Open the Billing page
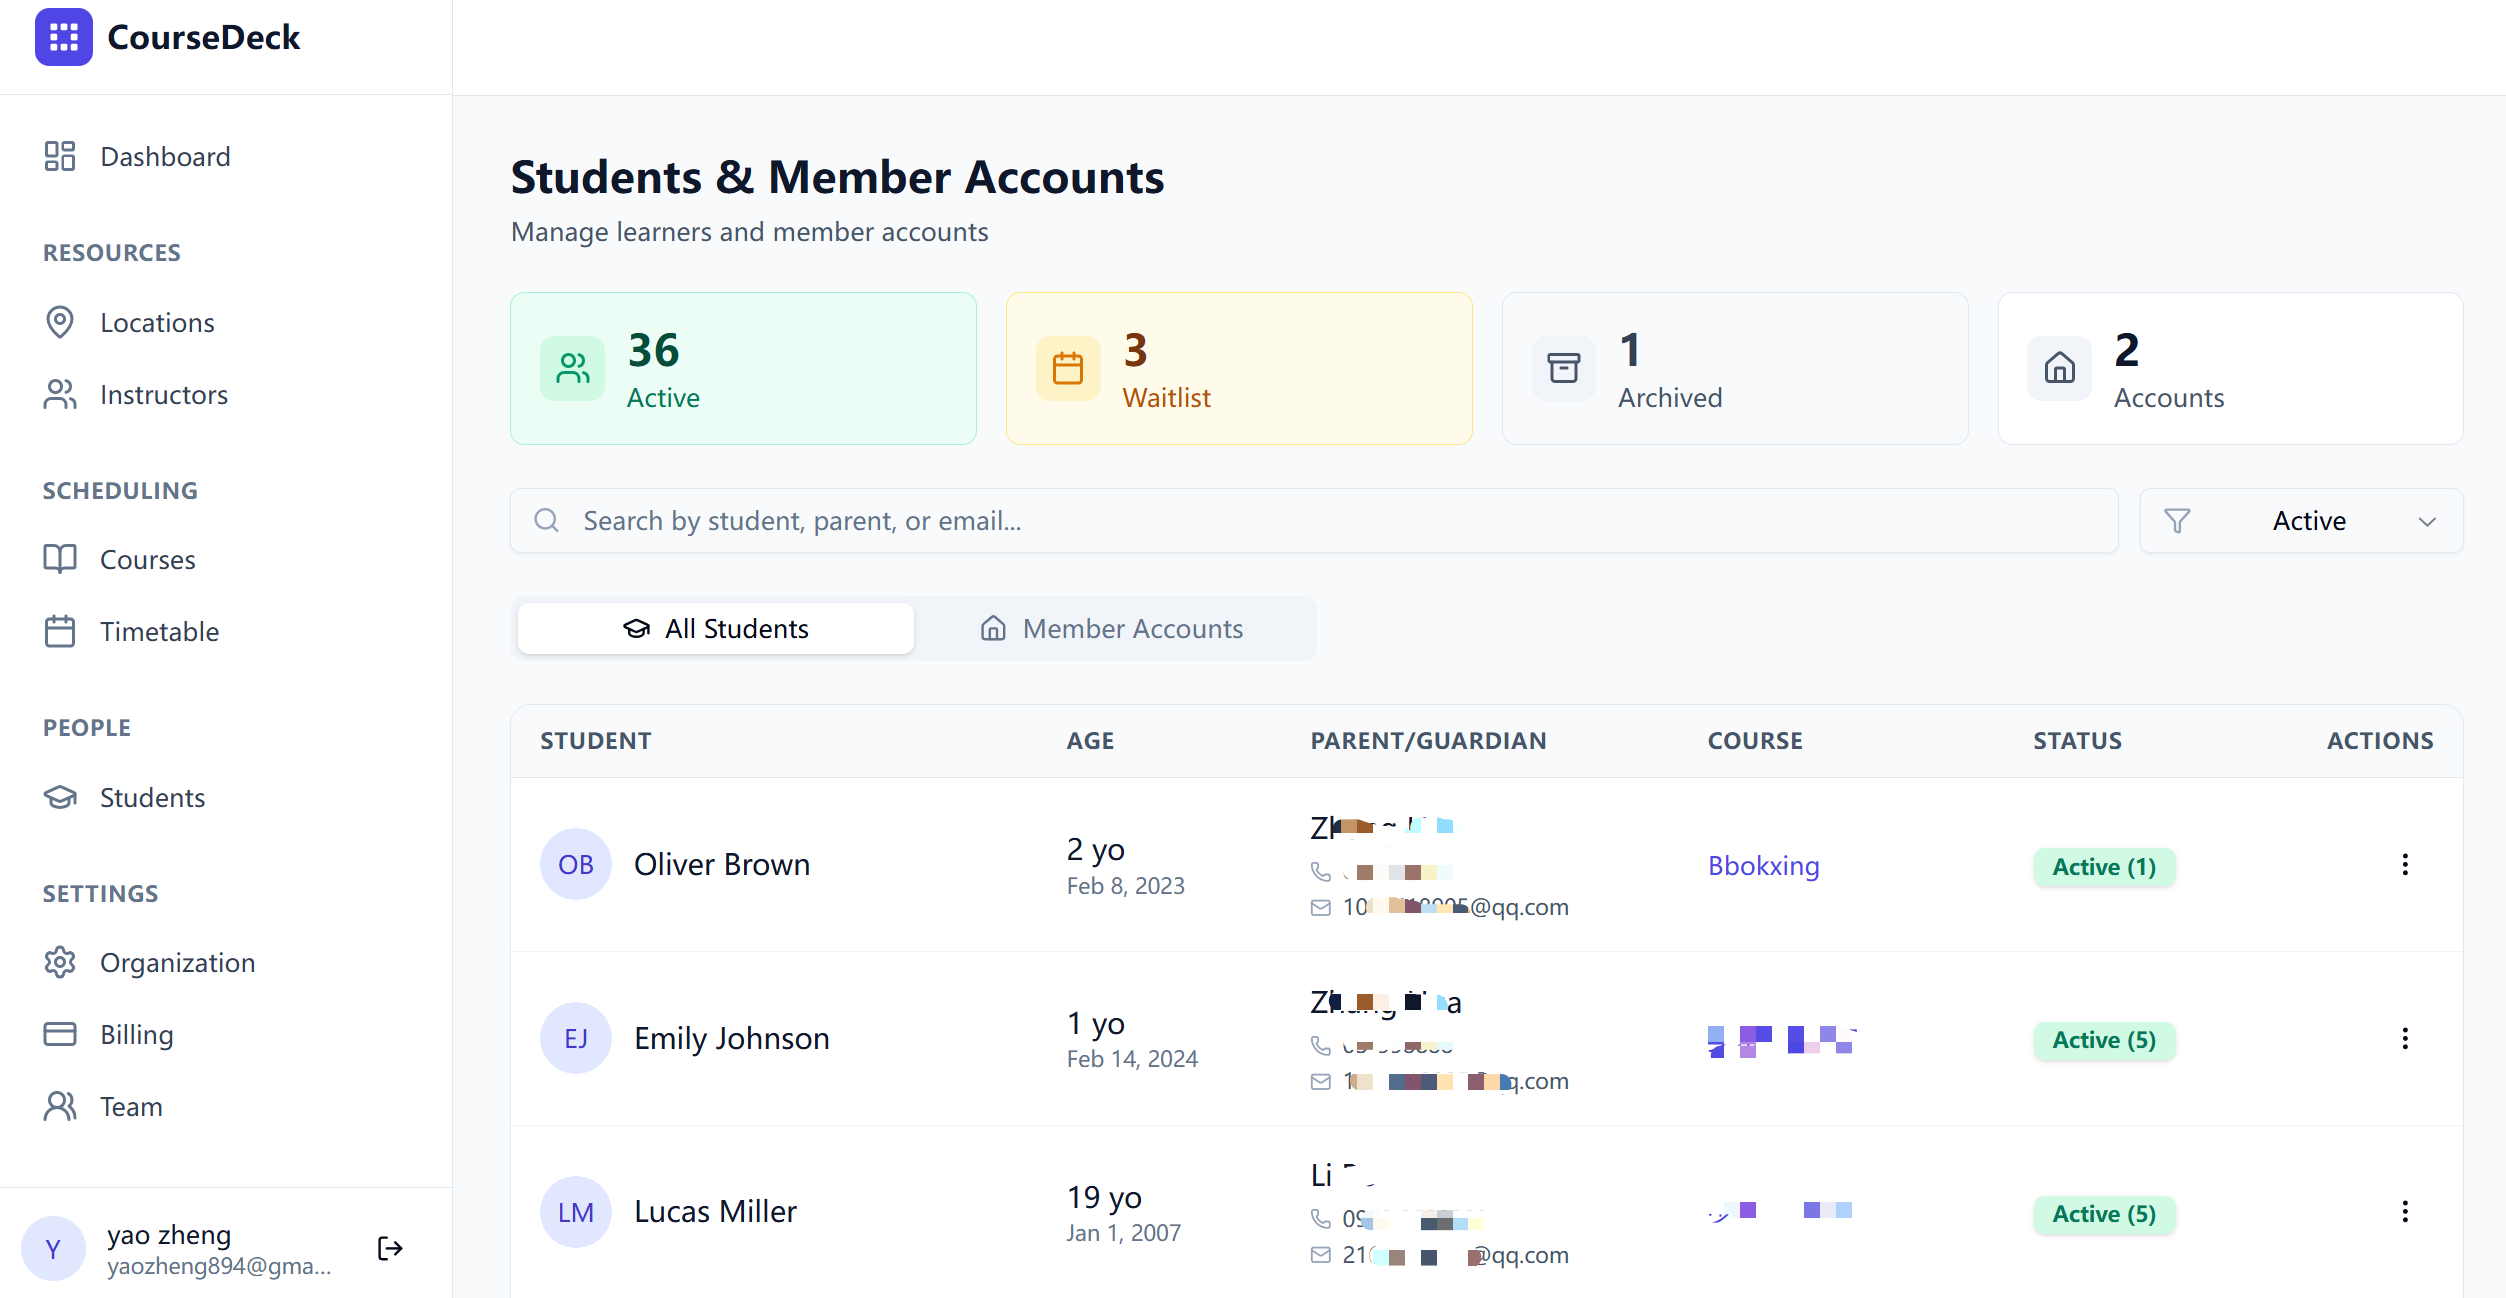This screenshot has height=1298, width=2506. click(x=136, y=1035)
